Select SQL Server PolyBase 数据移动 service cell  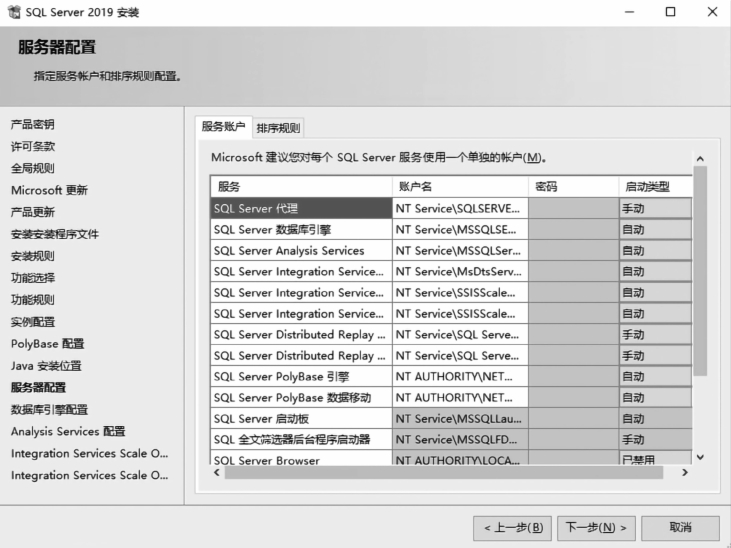[x=301, y=397]
